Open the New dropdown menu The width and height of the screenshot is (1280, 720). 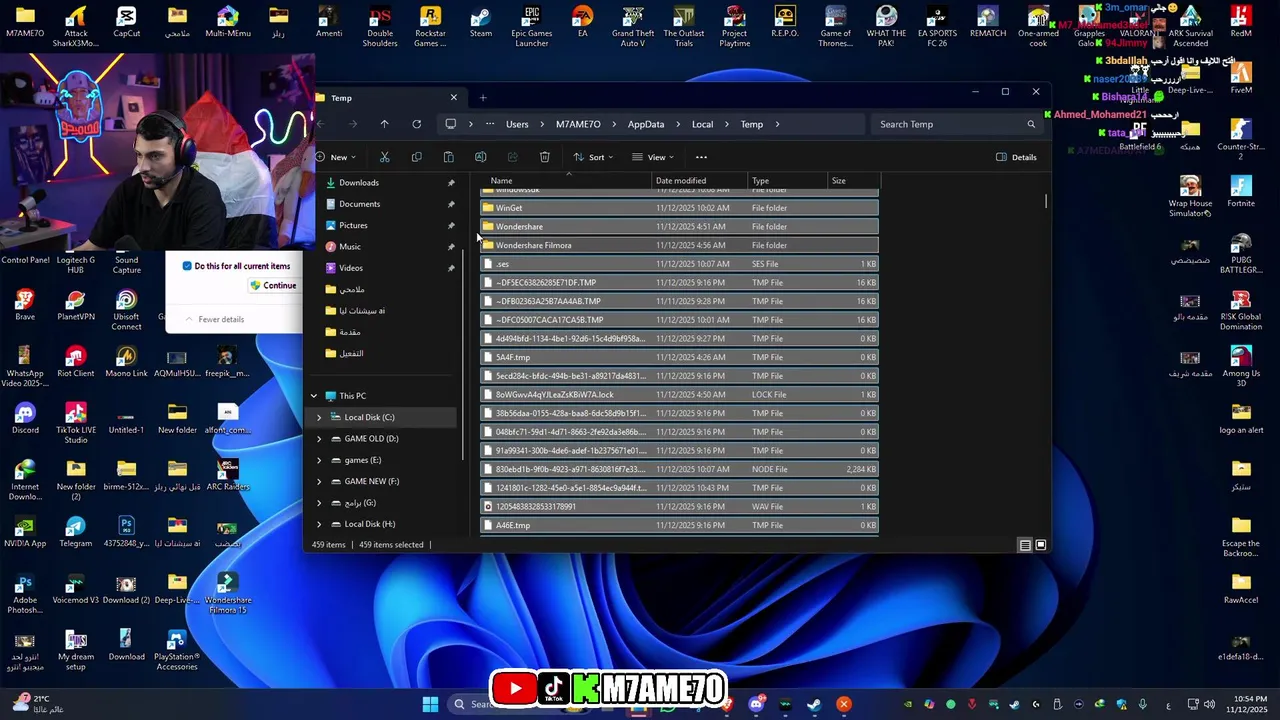(x=336, y=157)
